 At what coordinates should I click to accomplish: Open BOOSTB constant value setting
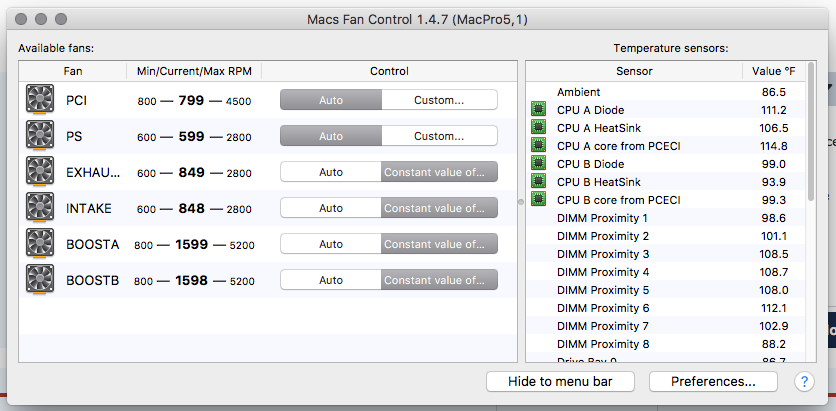[x=439, y=281]
